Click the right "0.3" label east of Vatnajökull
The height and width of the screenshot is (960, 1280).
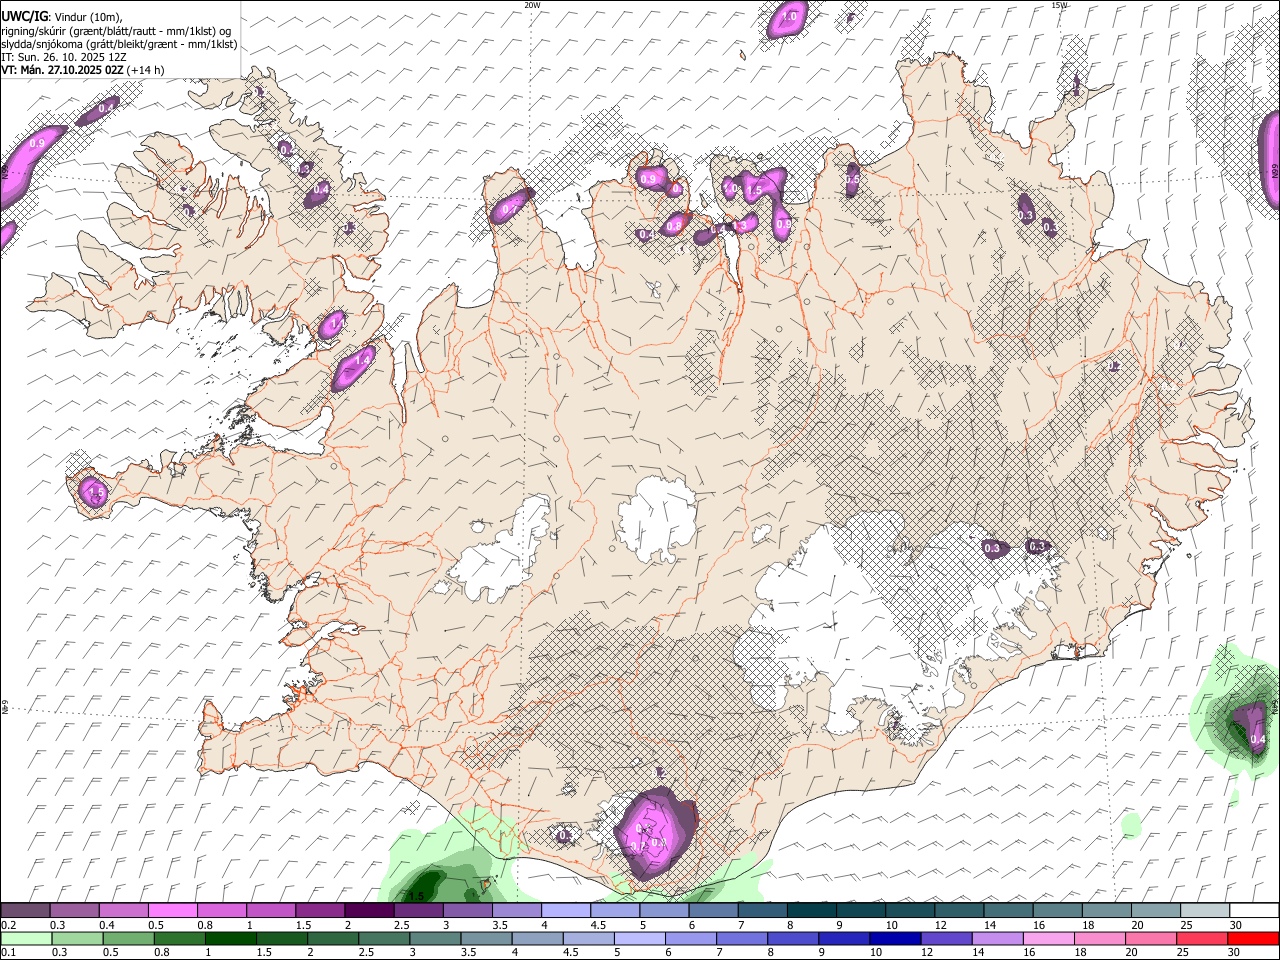tap(1038, 546)
